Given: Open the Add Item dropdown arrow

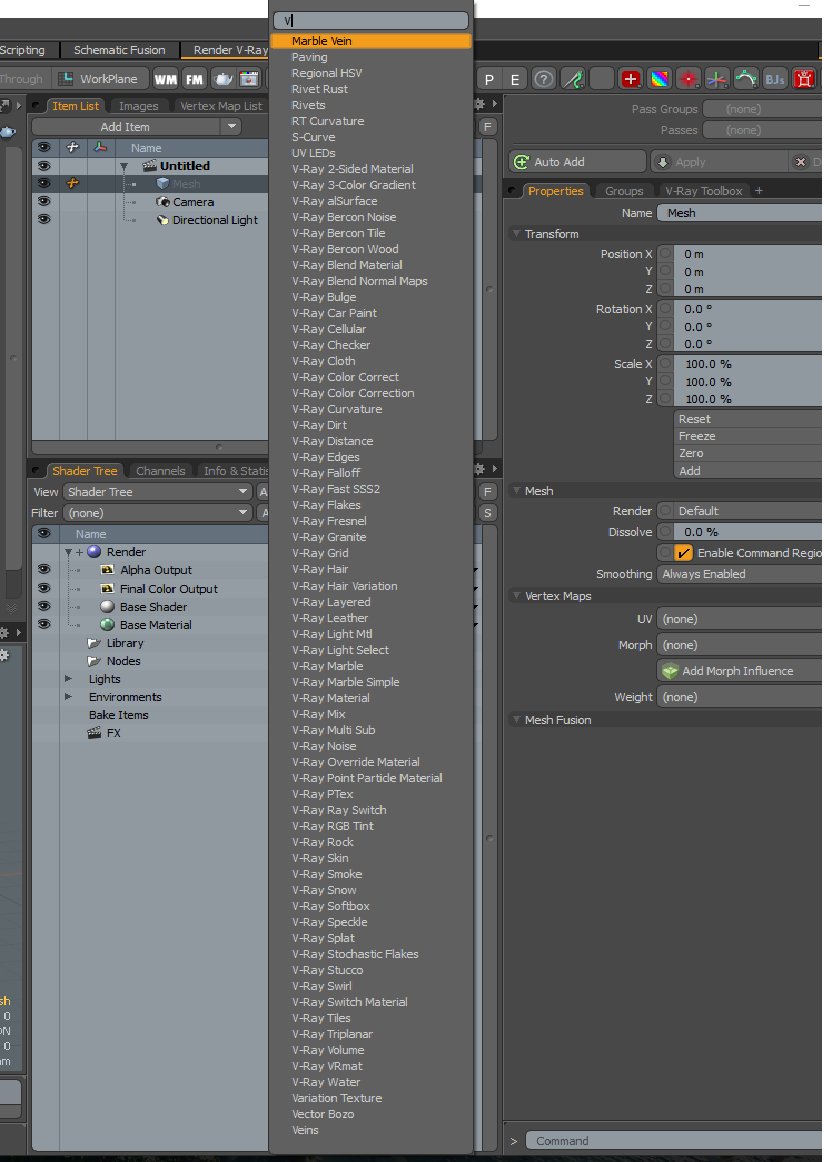Looking at the screenshot, I should coord(233,127).
